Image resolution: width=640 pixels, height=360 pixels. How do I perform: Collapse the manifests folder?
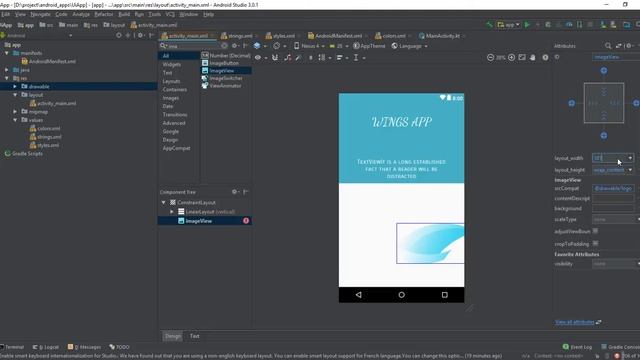point(7,53)
